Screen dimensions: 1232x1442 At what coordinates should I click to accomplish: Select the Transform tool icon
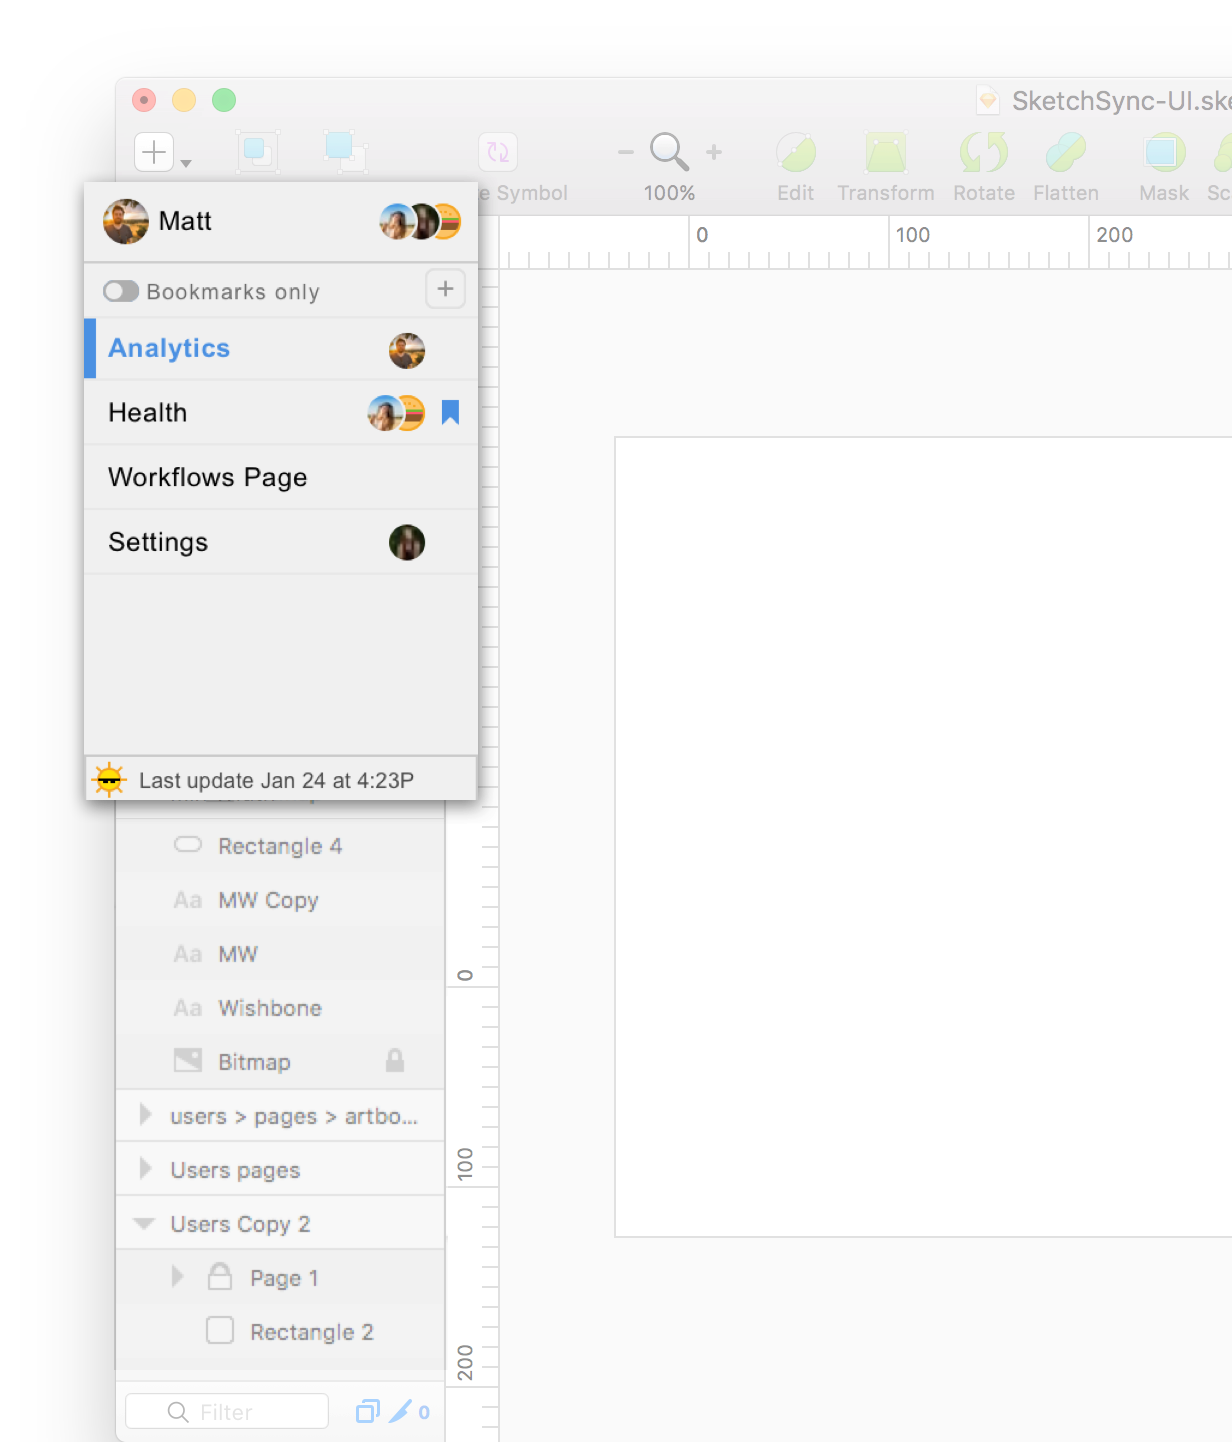[x=885, y=153]
